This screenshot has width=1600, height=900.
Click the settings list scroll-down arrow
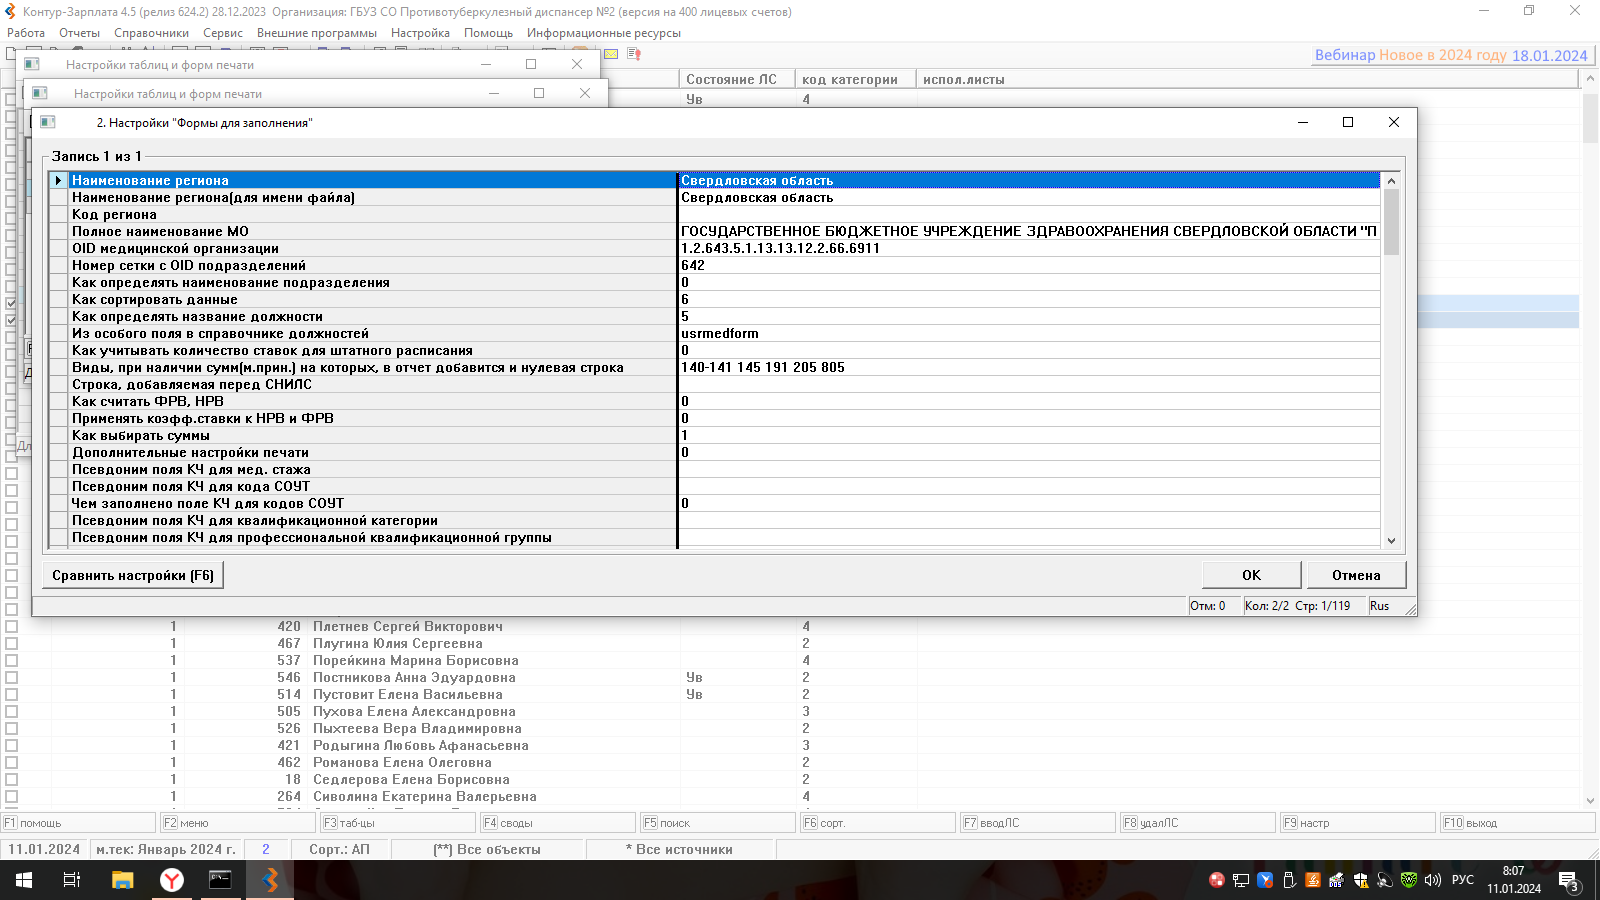[x=1391, y=540]
